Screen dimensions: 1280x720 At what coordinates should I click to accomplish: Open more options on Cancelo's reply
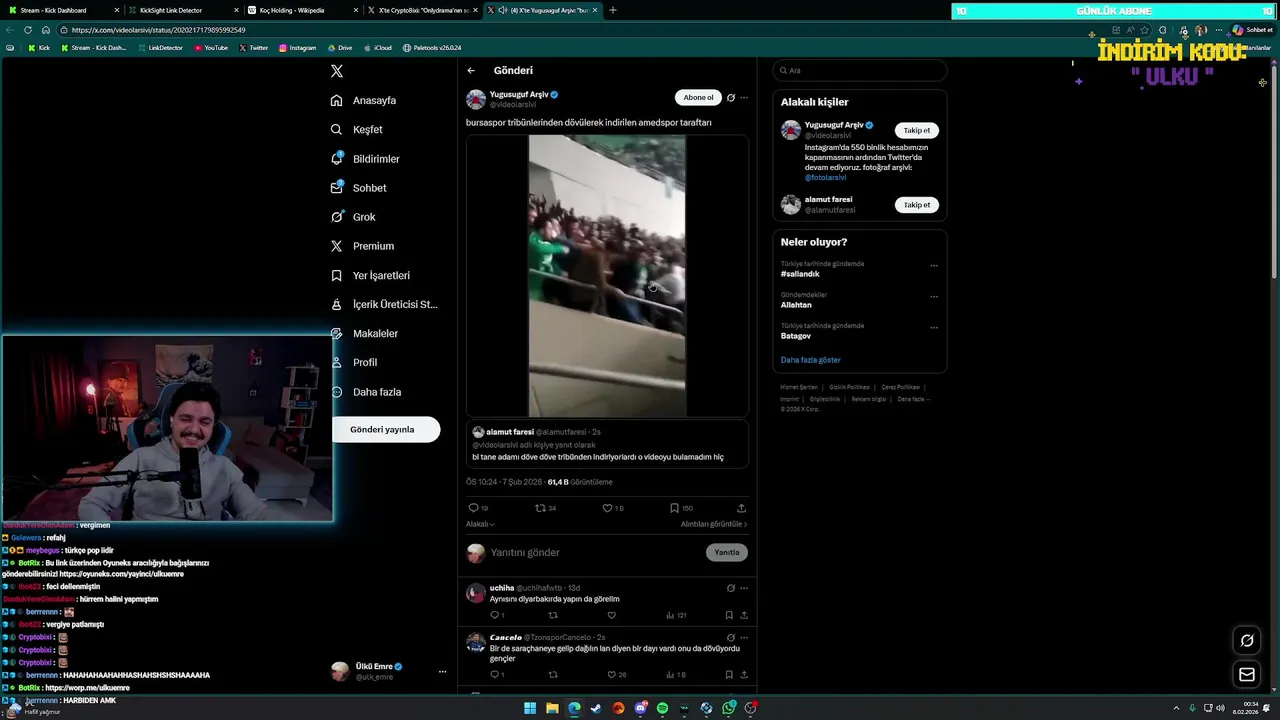pyautogui.click(x=744, y=637)
